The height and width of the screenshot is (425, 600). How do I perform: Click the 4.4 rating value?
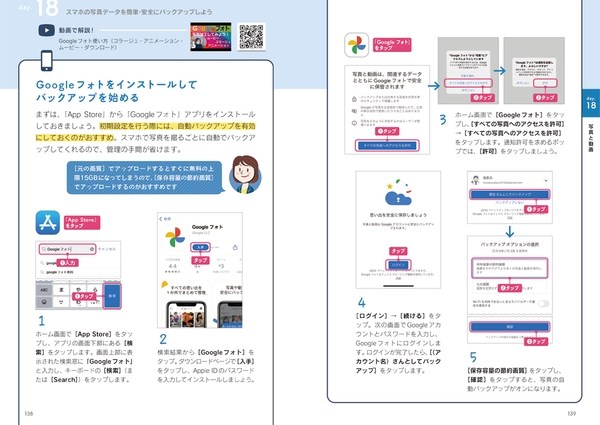[x=173, y=266]
